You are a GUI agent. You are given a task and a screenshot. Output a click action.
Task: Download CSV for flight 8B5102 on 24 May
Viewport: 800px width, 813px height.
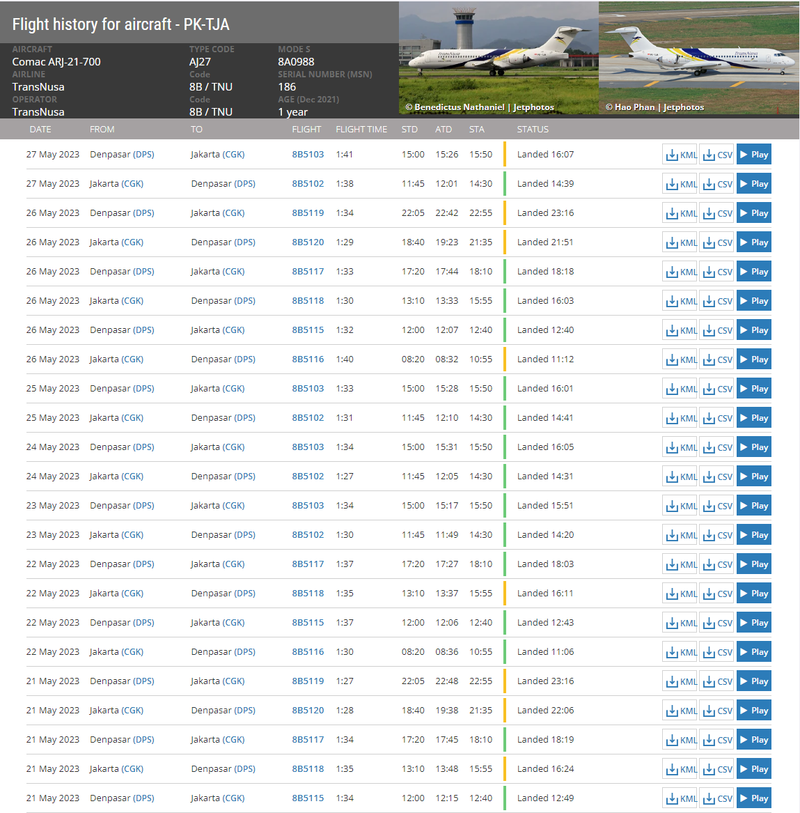tap(717, 476)
